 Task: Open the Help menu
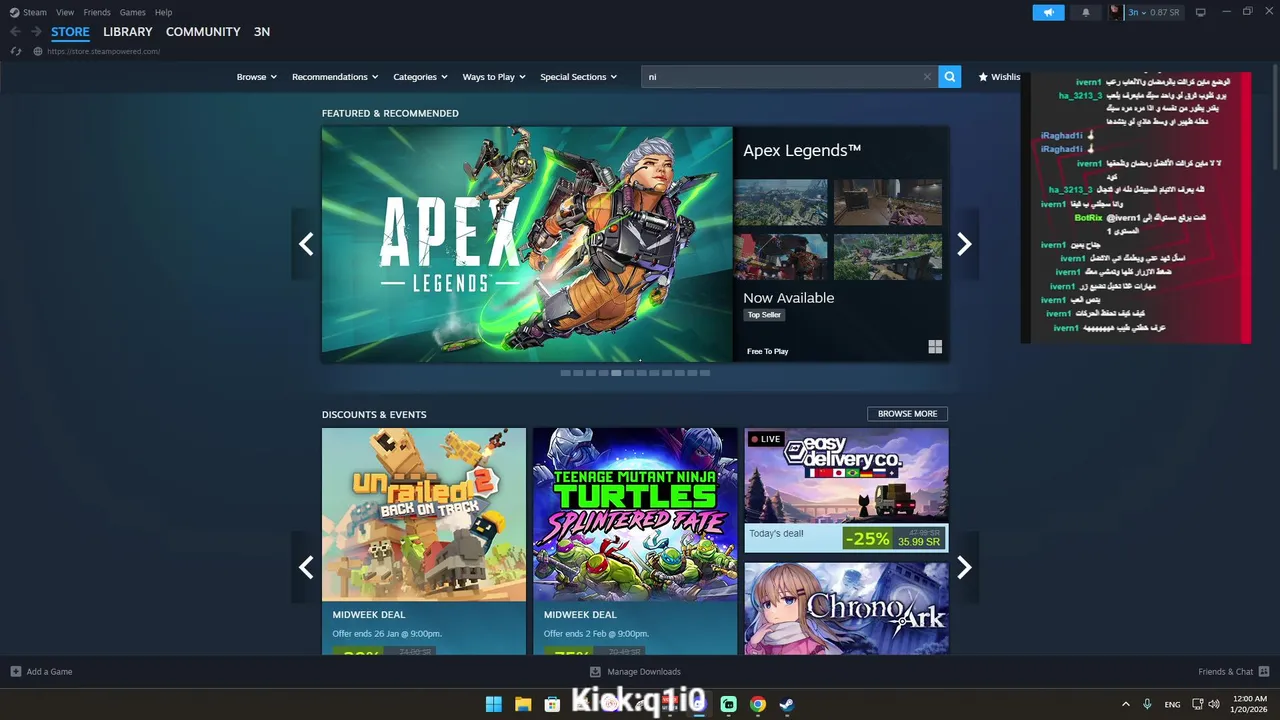(164, 12)
